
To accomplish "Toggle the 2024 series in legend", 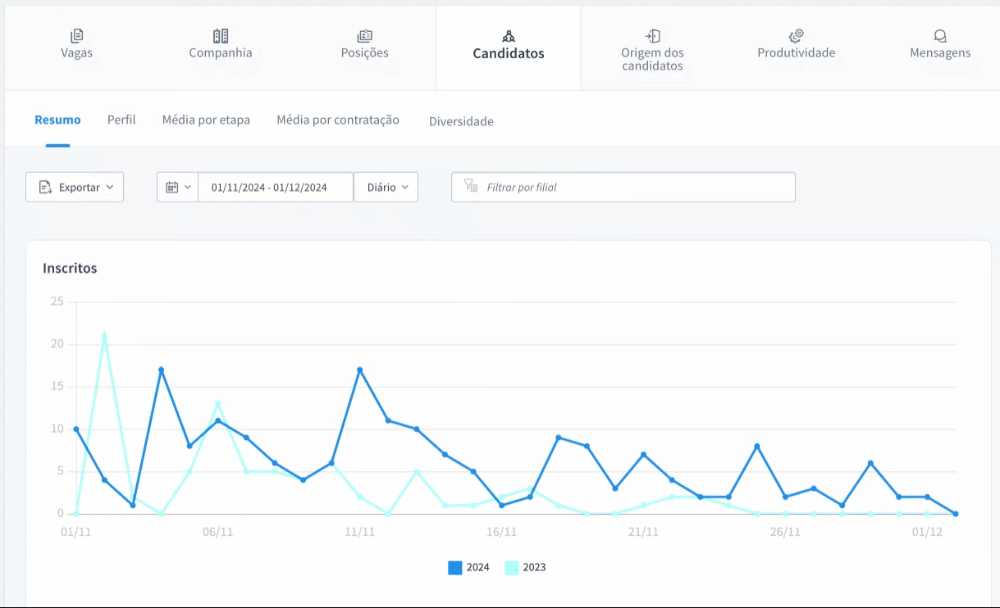I will (469, 567).
